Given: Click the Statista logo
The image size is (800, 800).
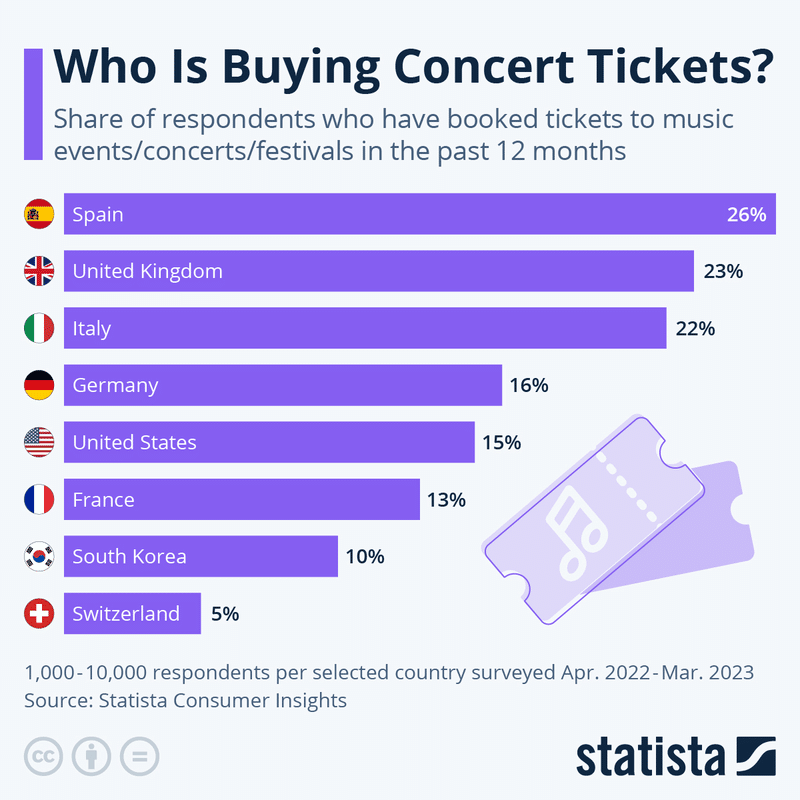Looking at the screenshot, I should pos(676,756).
